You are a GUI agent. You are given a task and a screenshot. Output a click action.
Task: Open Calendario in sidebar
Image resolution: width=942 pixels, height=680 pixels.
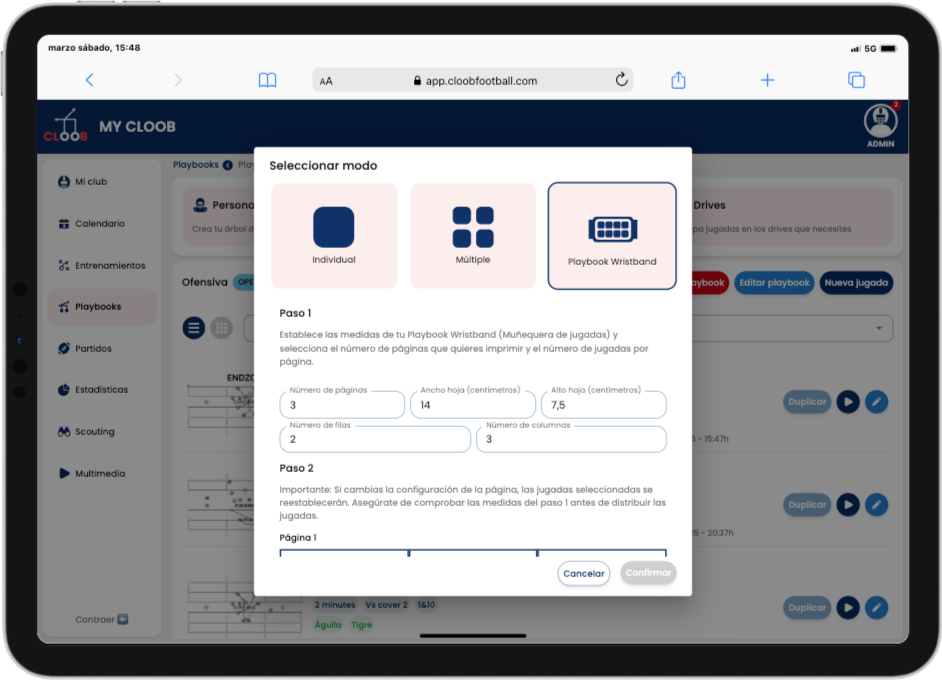coord(99,224)
